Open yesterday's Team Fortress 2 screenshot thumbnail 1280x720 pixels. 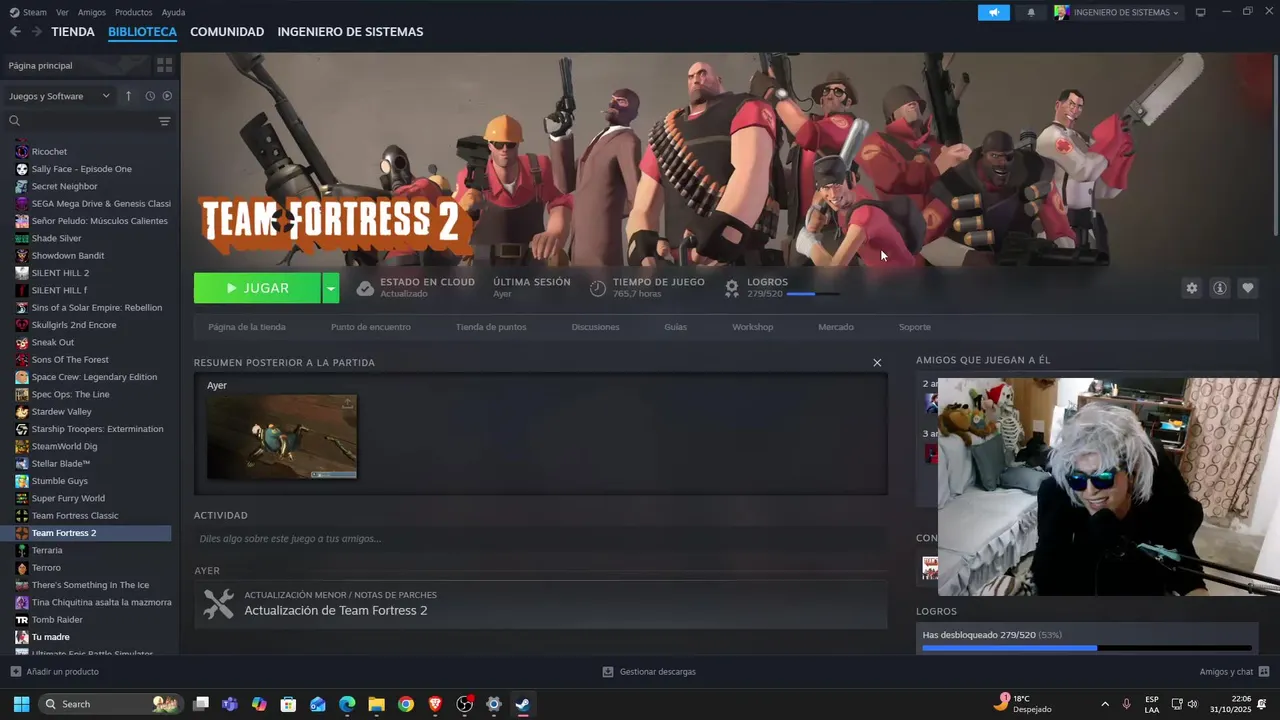click(282, 437)
